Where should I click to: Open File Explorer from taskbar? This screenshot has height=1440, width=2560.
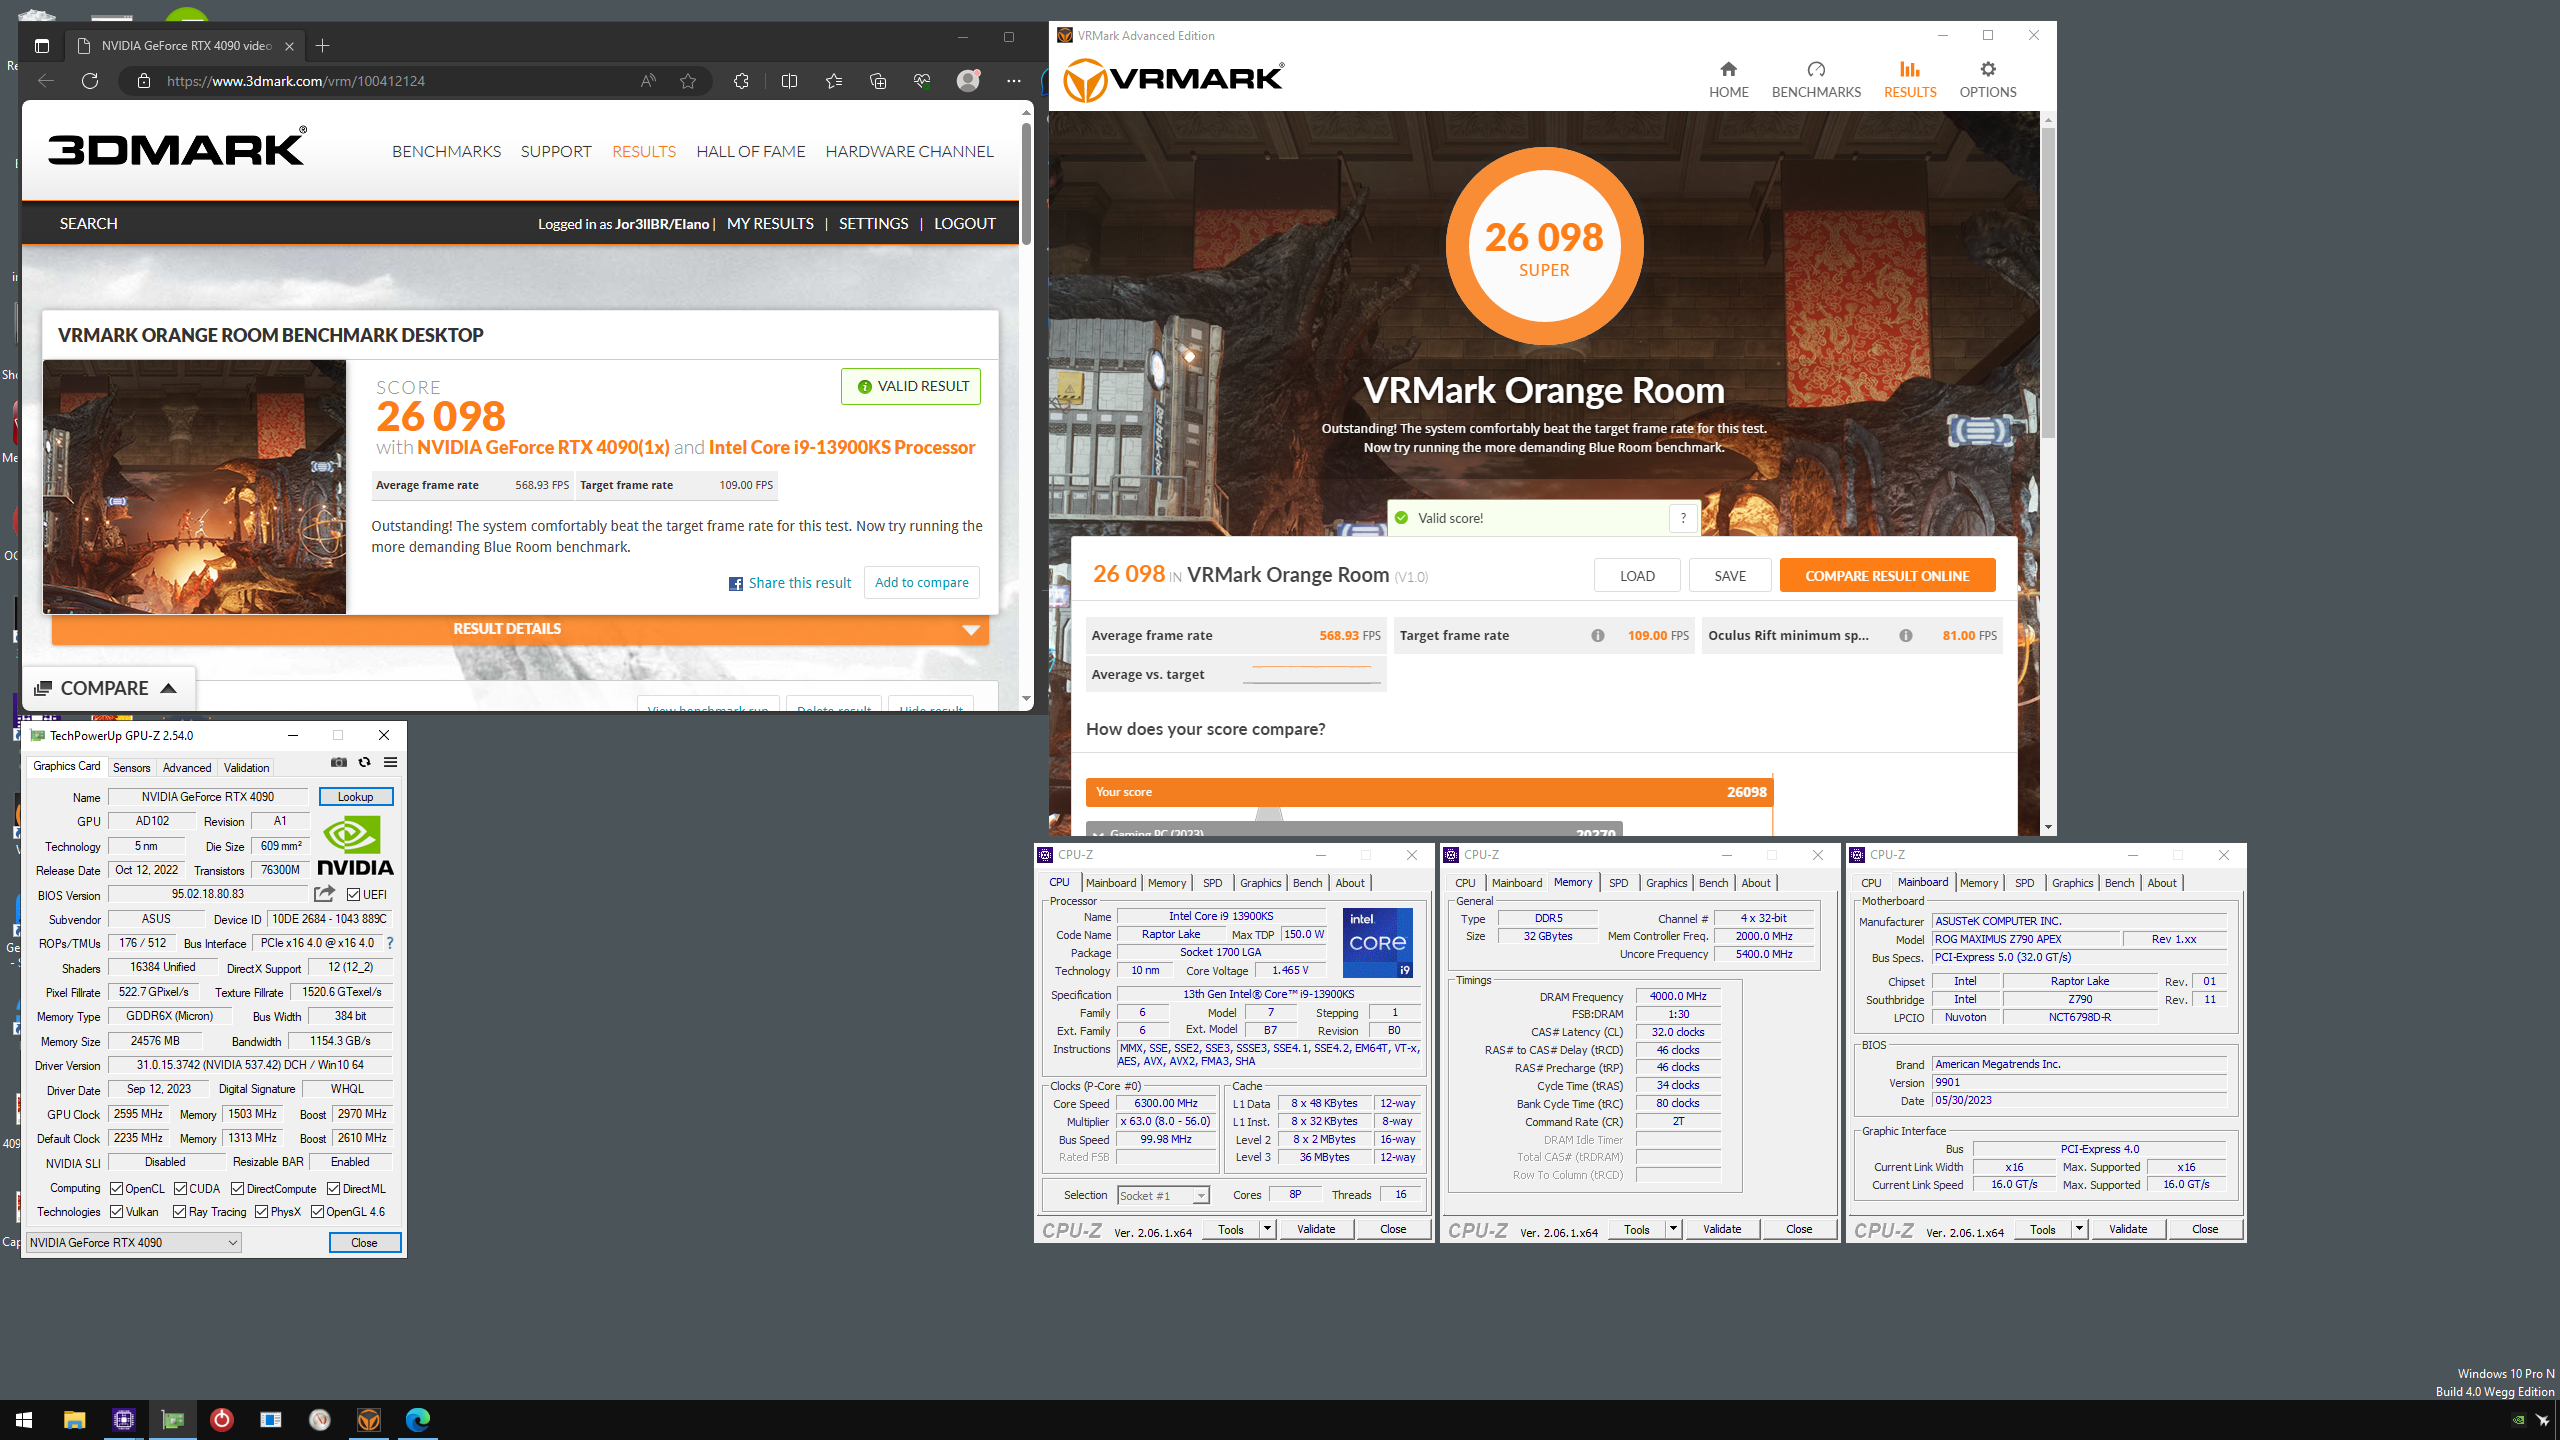[74, 1420]
